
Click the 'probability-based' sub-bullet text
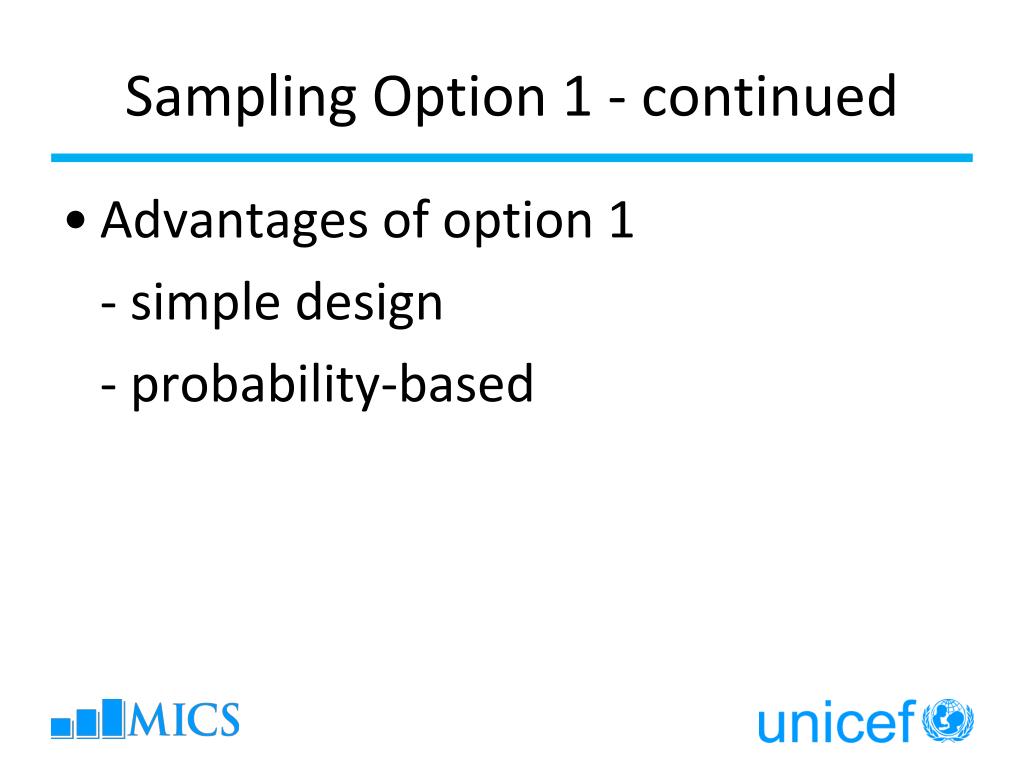(332, 385)
